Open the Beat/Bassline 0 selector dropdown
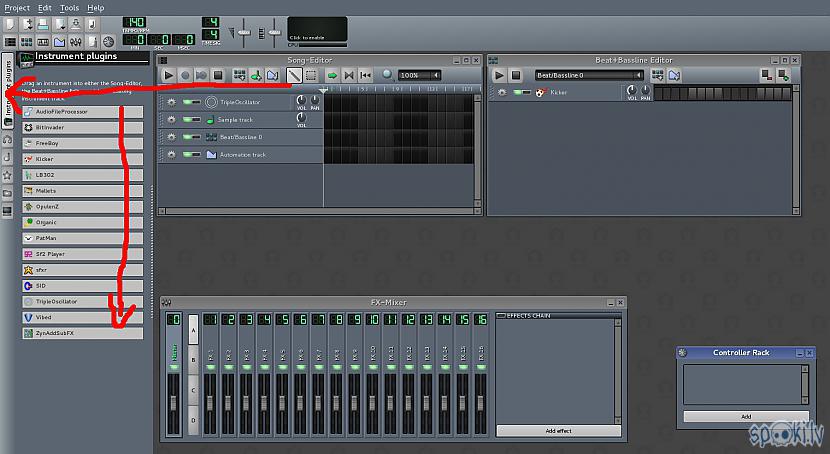The height and width of the screenshot is (454, 830). [589, 75]
